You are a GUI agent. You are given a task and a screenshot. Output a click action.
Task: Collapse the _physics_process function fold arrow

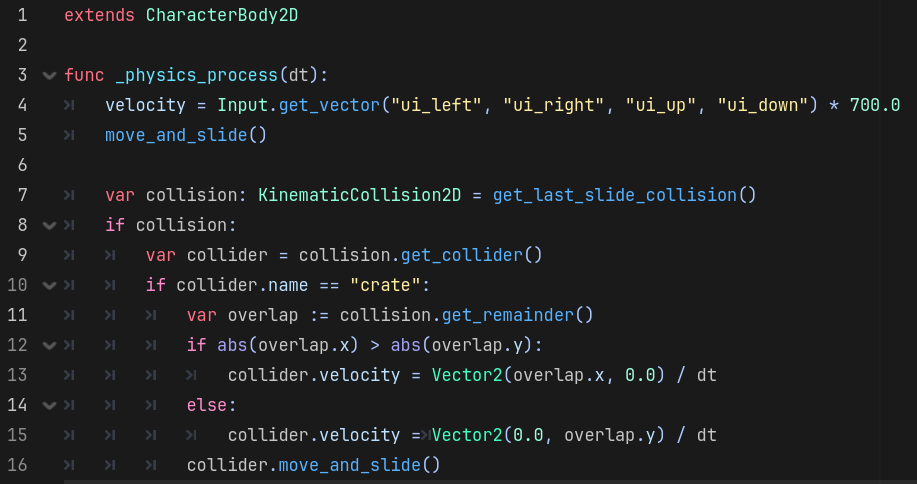click(49, 75)
